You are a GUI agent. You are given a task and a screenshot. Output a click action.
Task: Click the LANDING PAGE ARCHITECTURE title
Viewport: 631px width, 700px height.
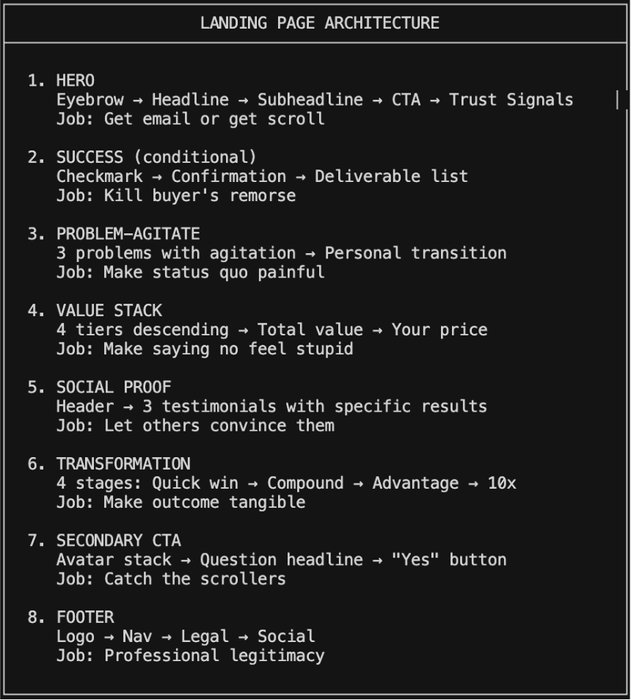(x=319, y=23)
